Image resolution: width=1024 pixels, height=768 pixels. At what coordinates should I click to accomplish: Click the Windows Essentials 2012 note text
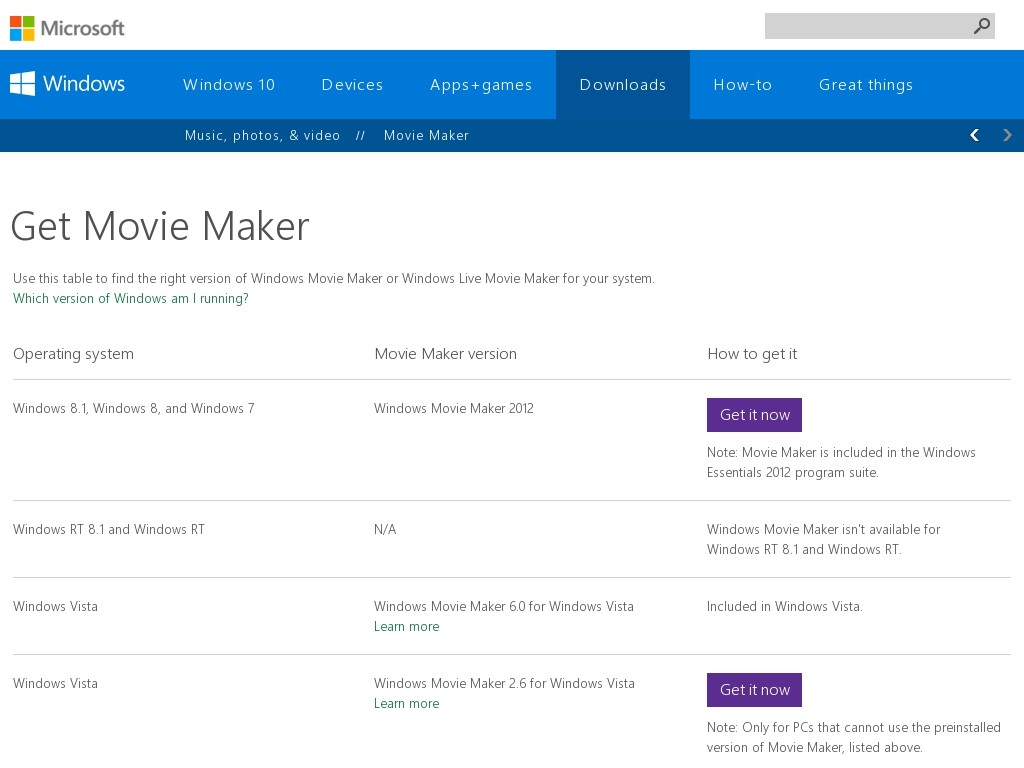841,462
